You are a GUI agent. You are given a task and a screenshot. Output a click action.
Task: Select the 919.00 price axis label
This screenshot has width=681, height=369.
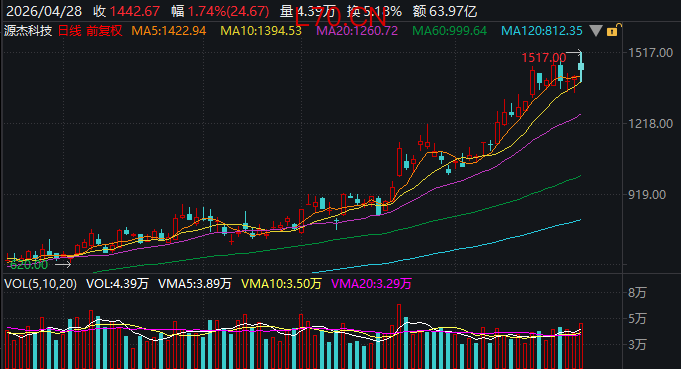647,194
